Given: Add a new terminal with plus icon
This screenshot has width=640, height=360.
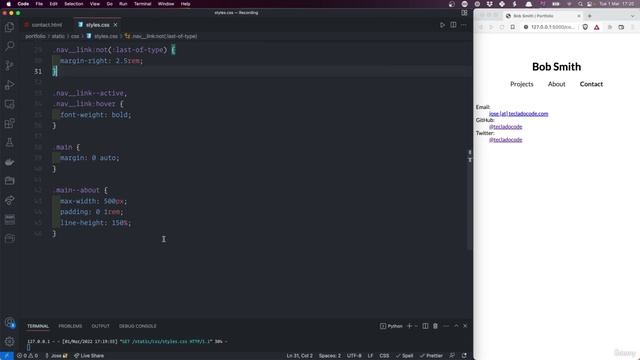Looking at the screenshot, I should click(409, 326).
